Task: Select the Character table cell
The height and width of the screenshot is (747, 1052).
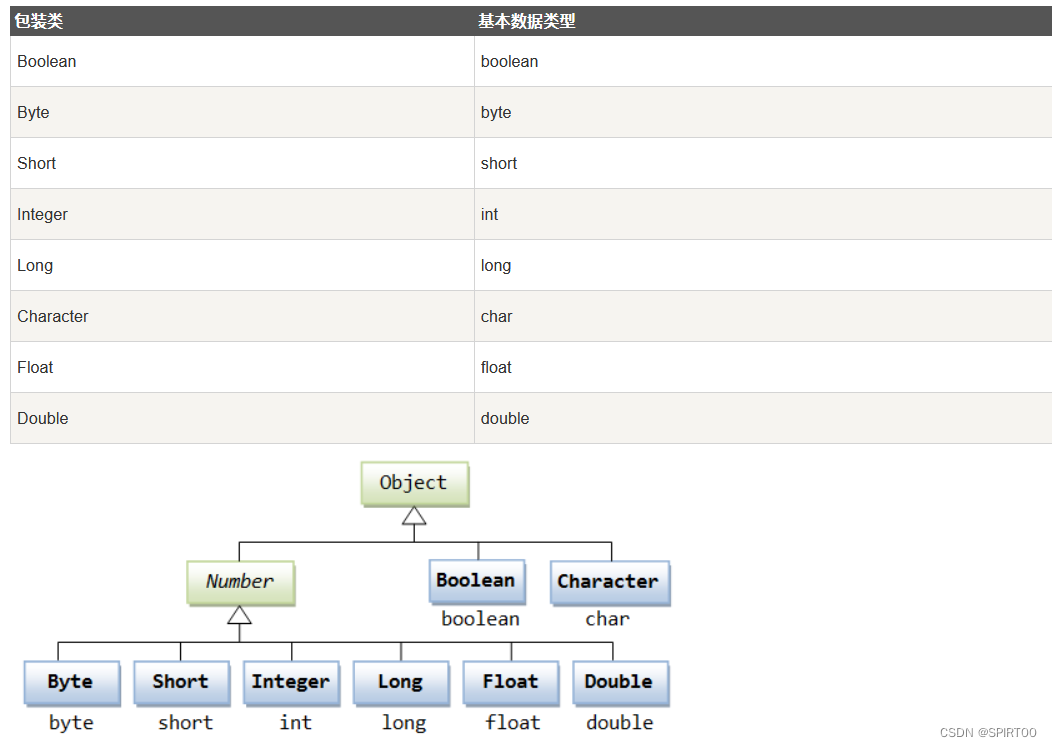Action: tap(242, 316)
